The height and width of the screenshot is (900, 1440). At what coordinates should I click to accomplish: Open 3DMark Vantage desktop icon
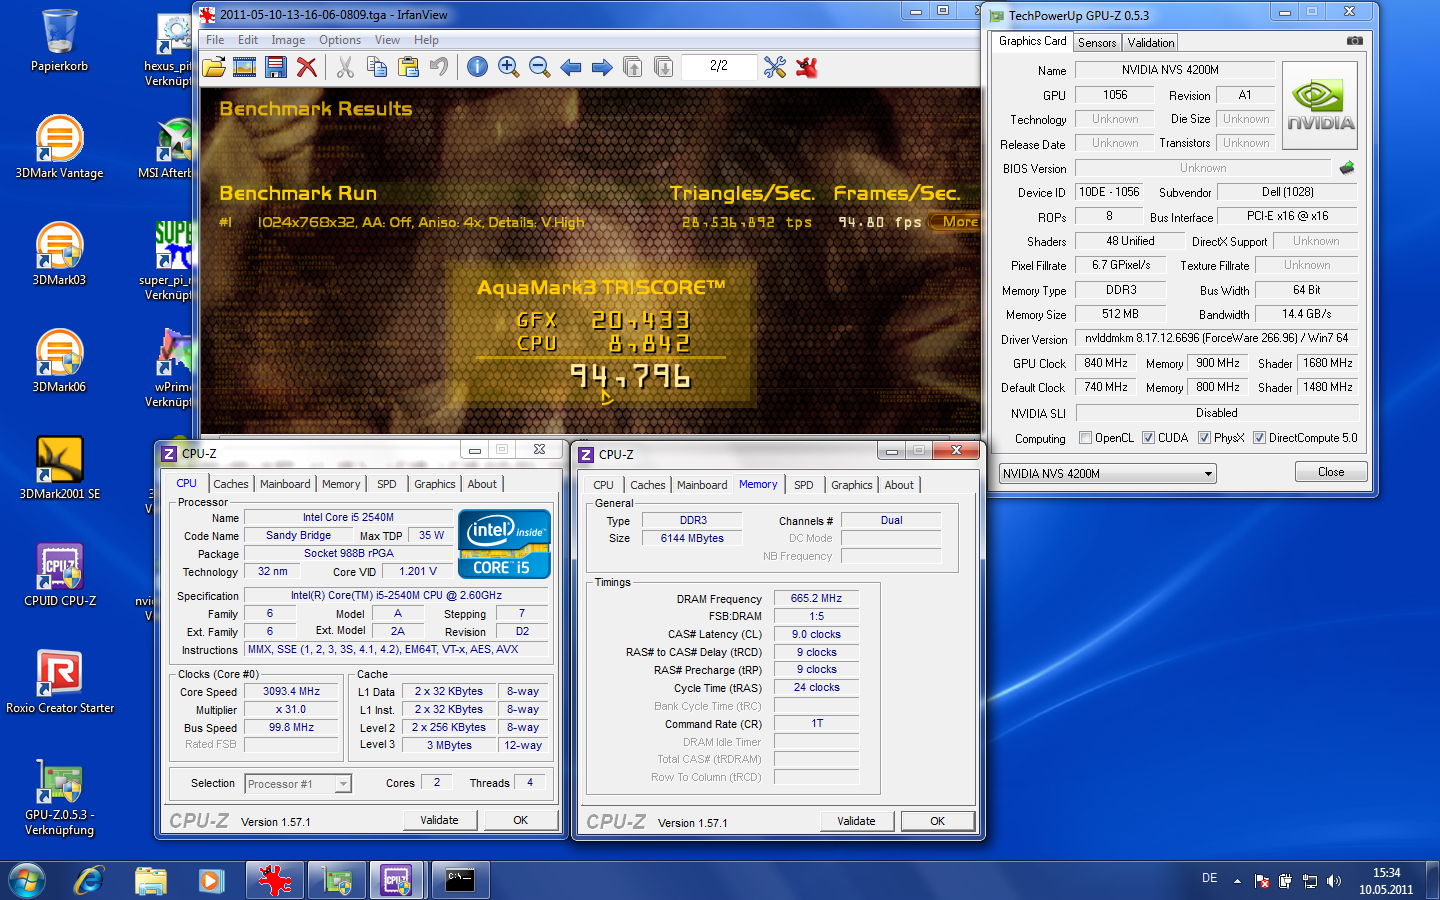pos(59,146)
